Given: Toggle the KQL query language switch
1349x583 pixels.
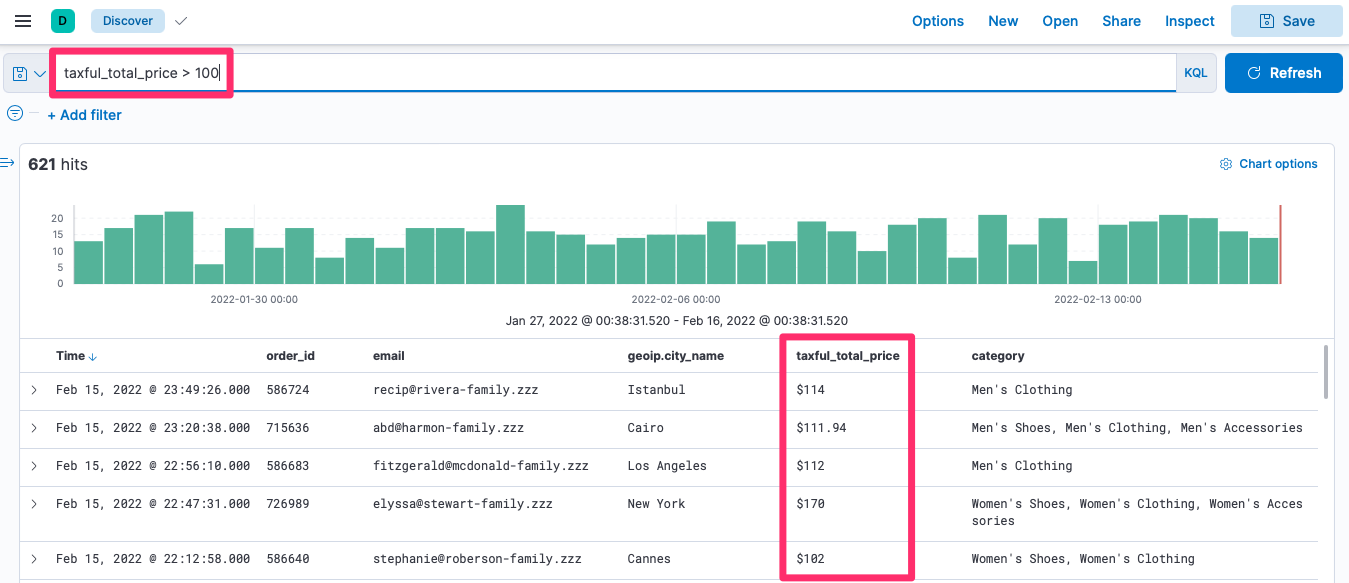Looking at the screenshot, I should click(x=1195, y=73).
